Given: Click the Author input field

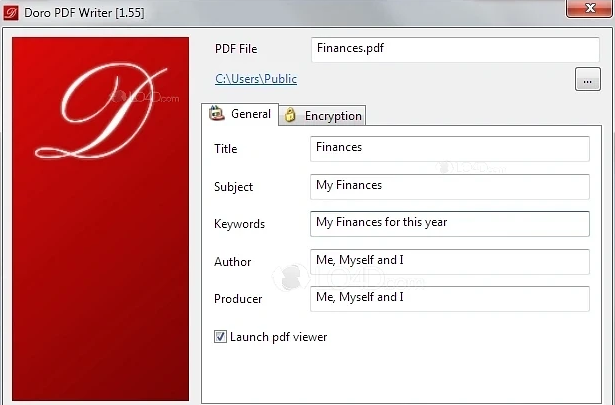Looking at the screenshot, I should click(x=449, y=262).
